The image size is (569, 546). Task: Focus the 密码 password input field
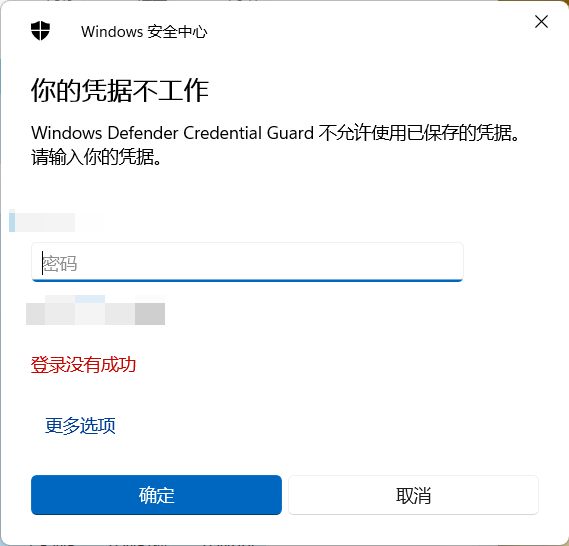[247, 262]
